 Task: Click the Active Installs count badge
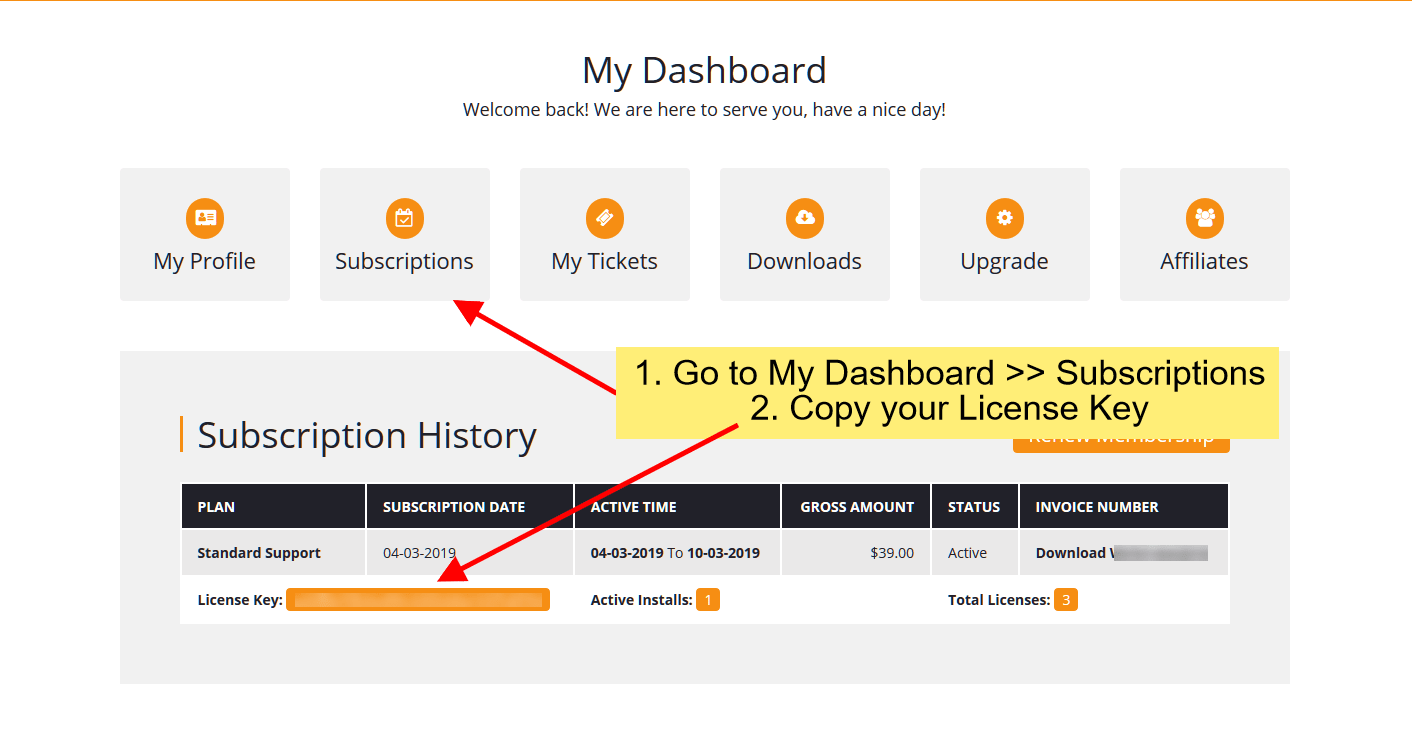(708, 600)
